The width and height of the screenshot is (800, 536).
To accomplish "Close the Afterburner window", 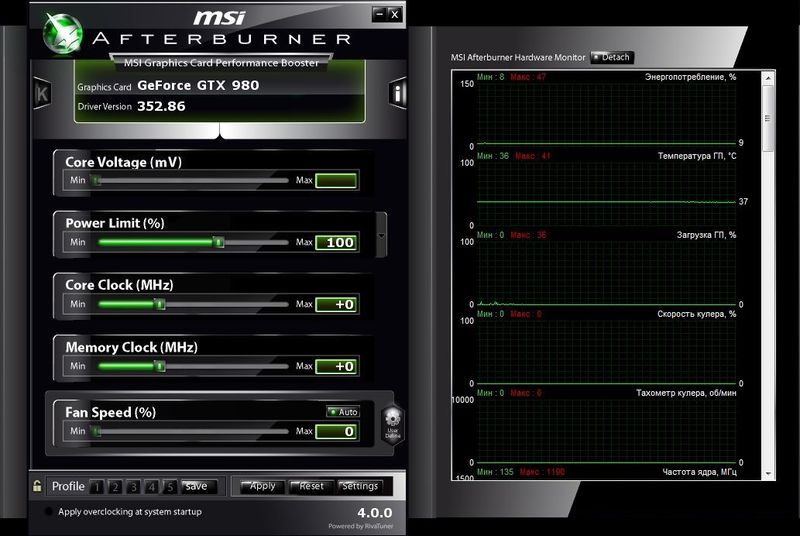I will pos(395,14).
